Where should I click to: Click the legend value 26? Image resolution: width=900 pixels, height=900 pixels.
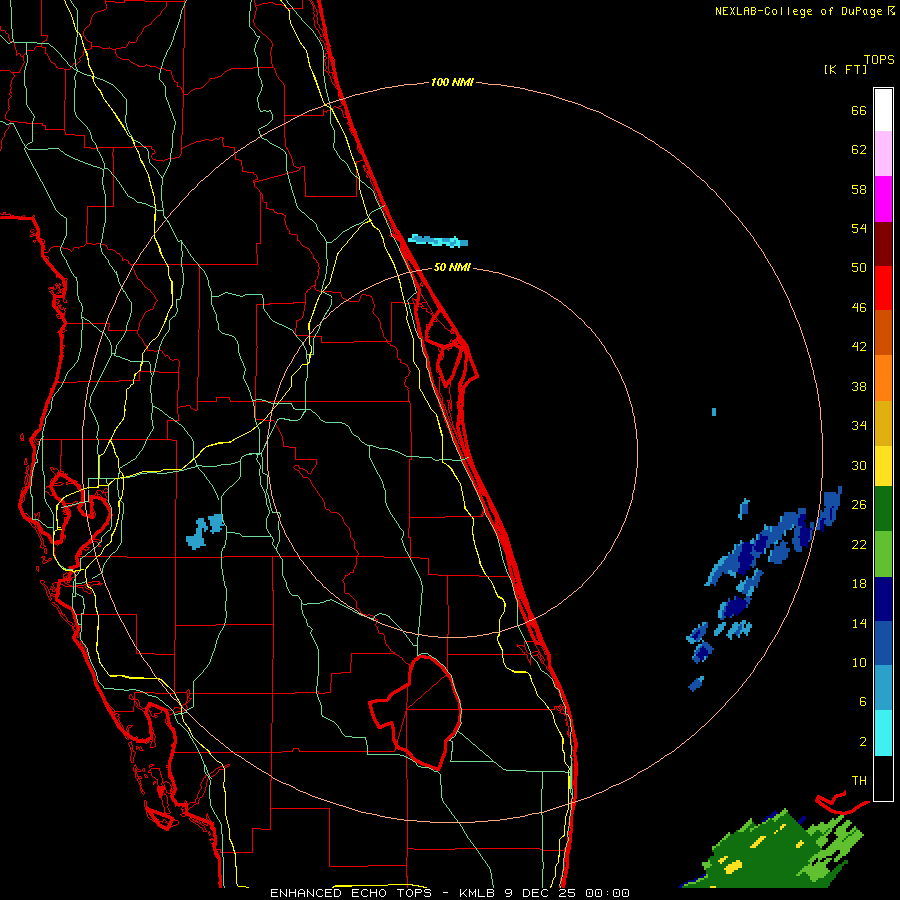click(x=859, y=505)
